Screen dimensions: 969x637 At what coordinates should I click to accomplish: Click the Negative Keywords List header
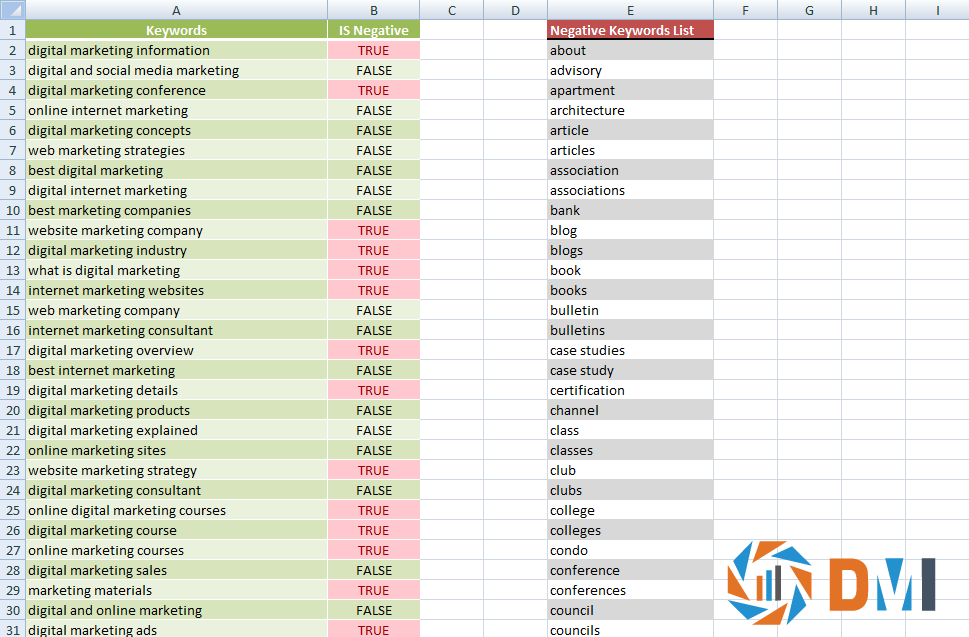coord(630,30)
